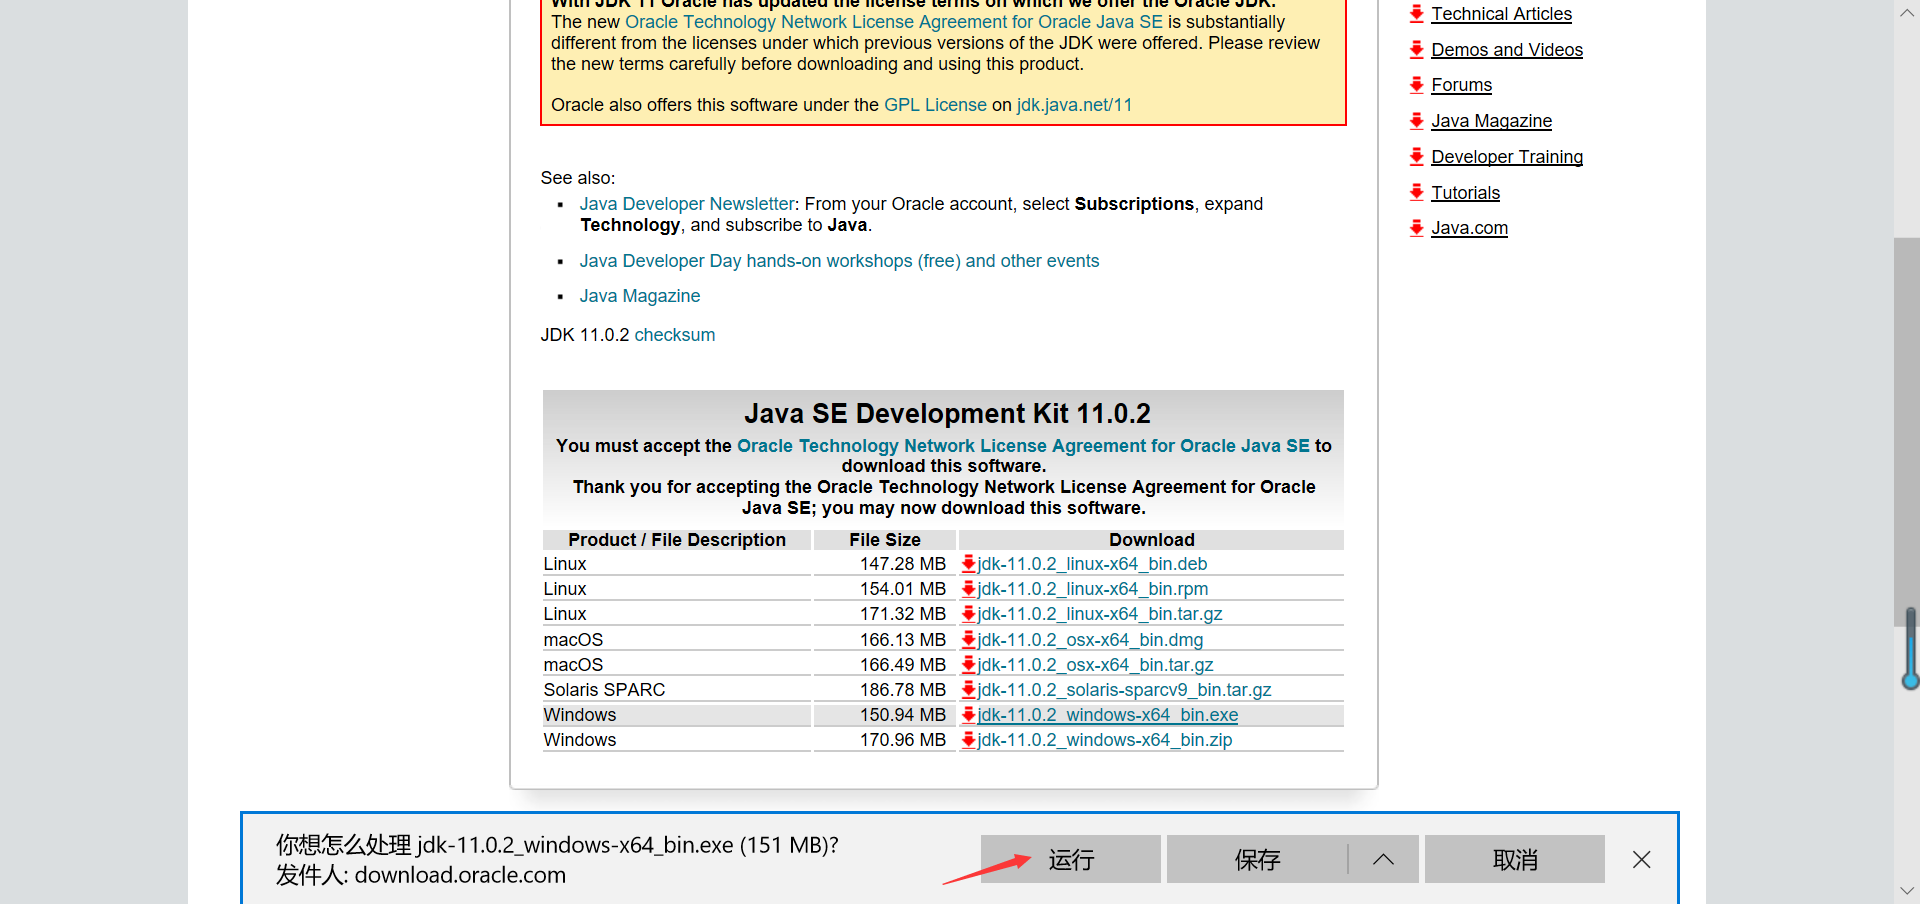1920x904 pixels.
Task: Click the 170.96 MB file size cell
Action: (x=885, y=740)
